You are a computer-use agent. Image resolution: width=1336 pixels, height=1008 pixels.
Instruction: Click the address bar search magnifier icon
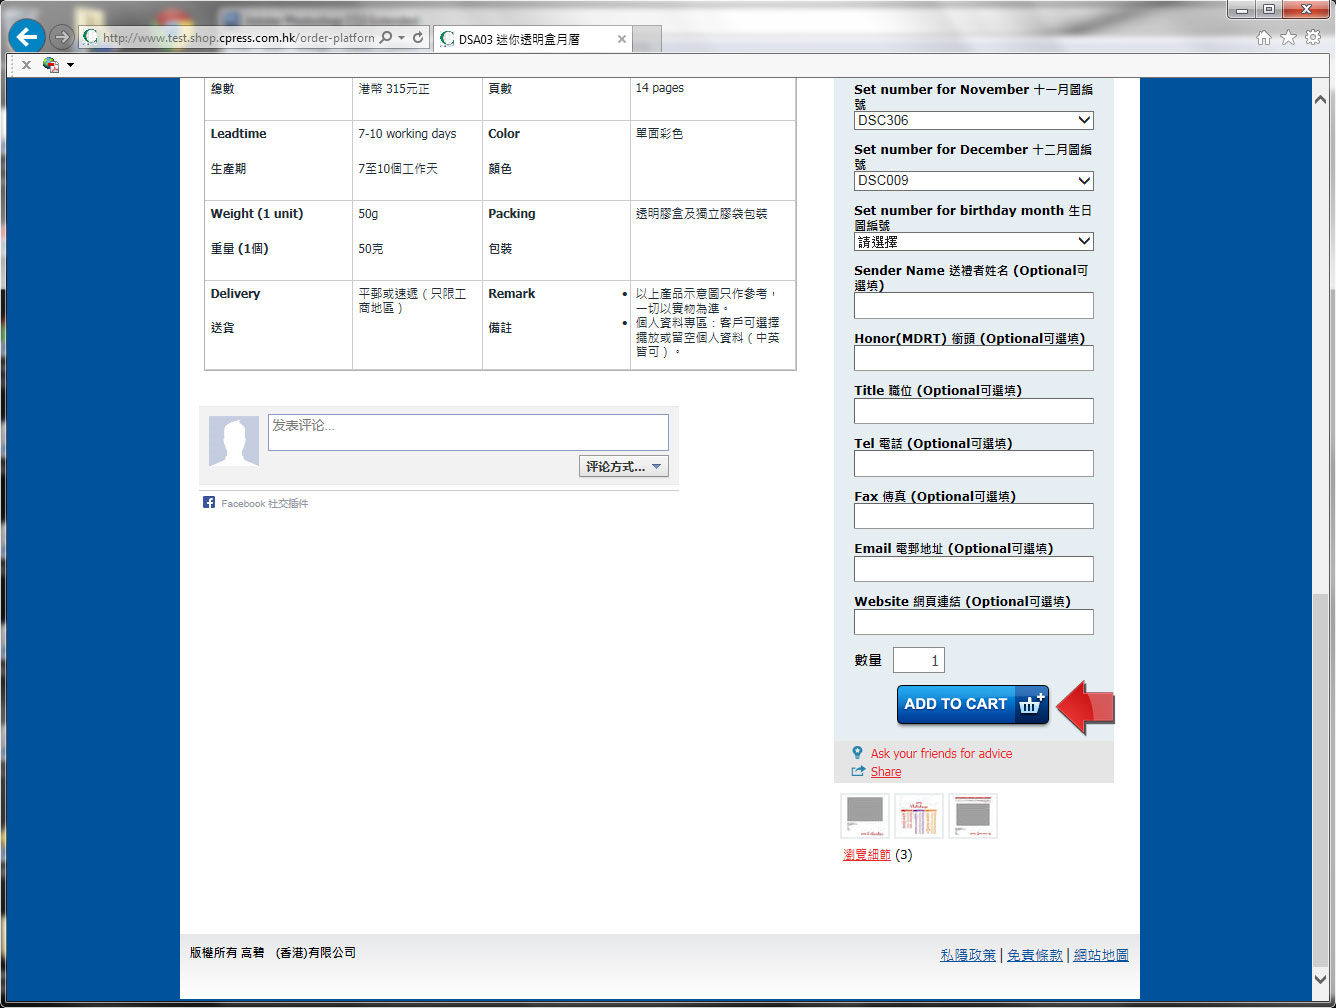click(386, 38)
